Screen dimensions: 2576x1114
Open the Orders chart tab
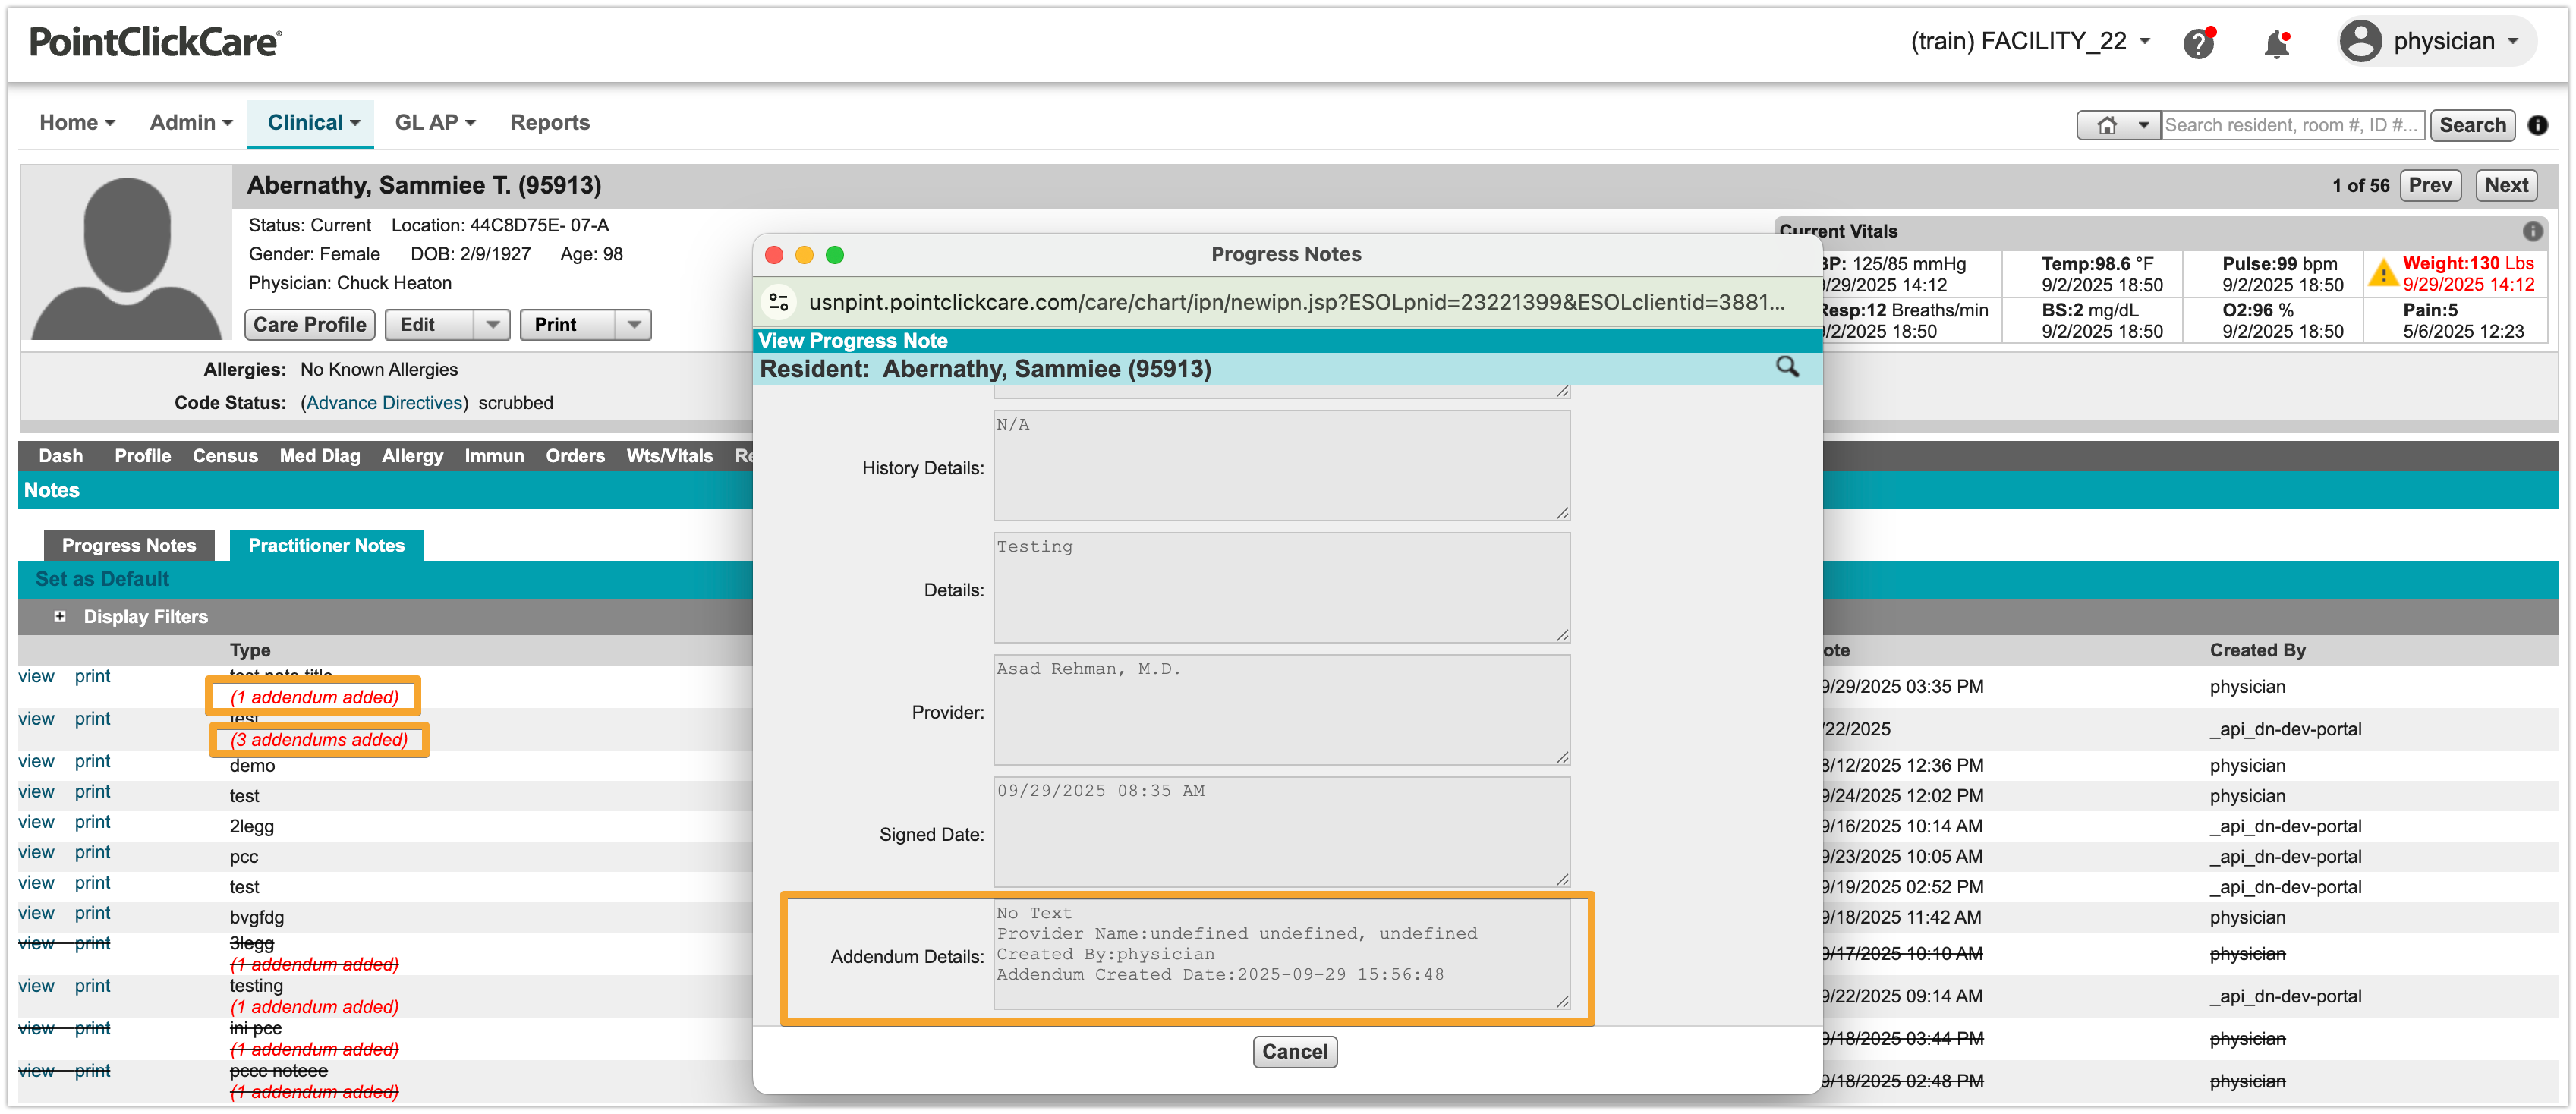(575, 455)
